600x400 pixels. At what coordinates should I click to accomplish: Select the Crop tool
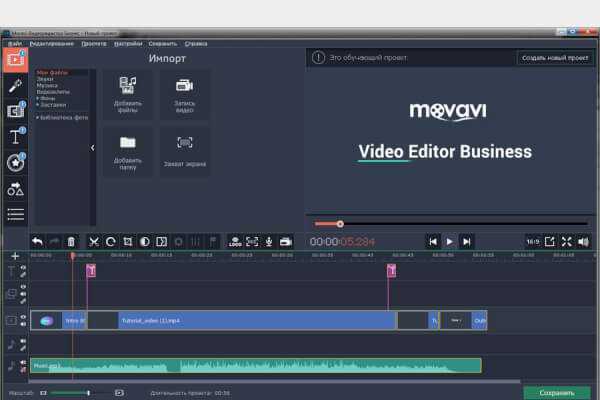pos(128,242)
